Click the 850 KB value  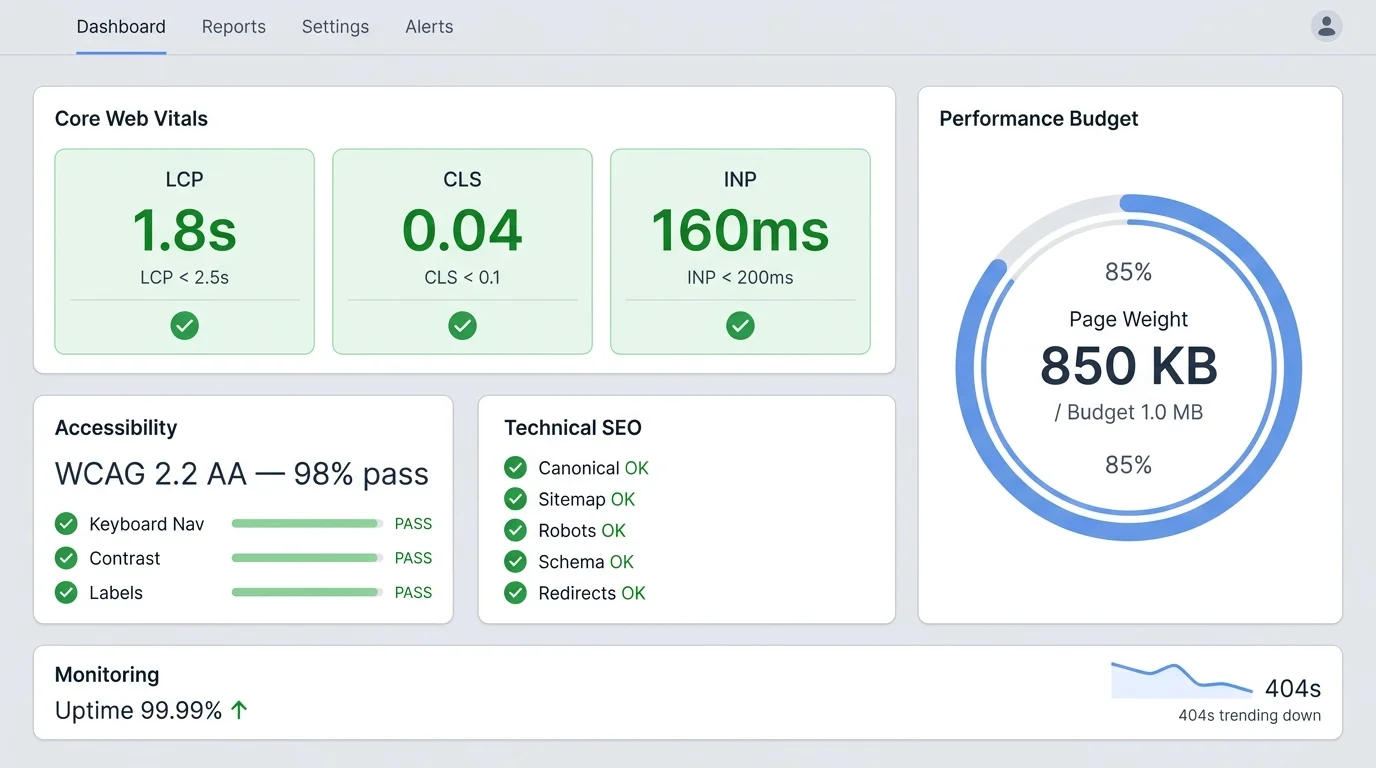point(1129,366)
